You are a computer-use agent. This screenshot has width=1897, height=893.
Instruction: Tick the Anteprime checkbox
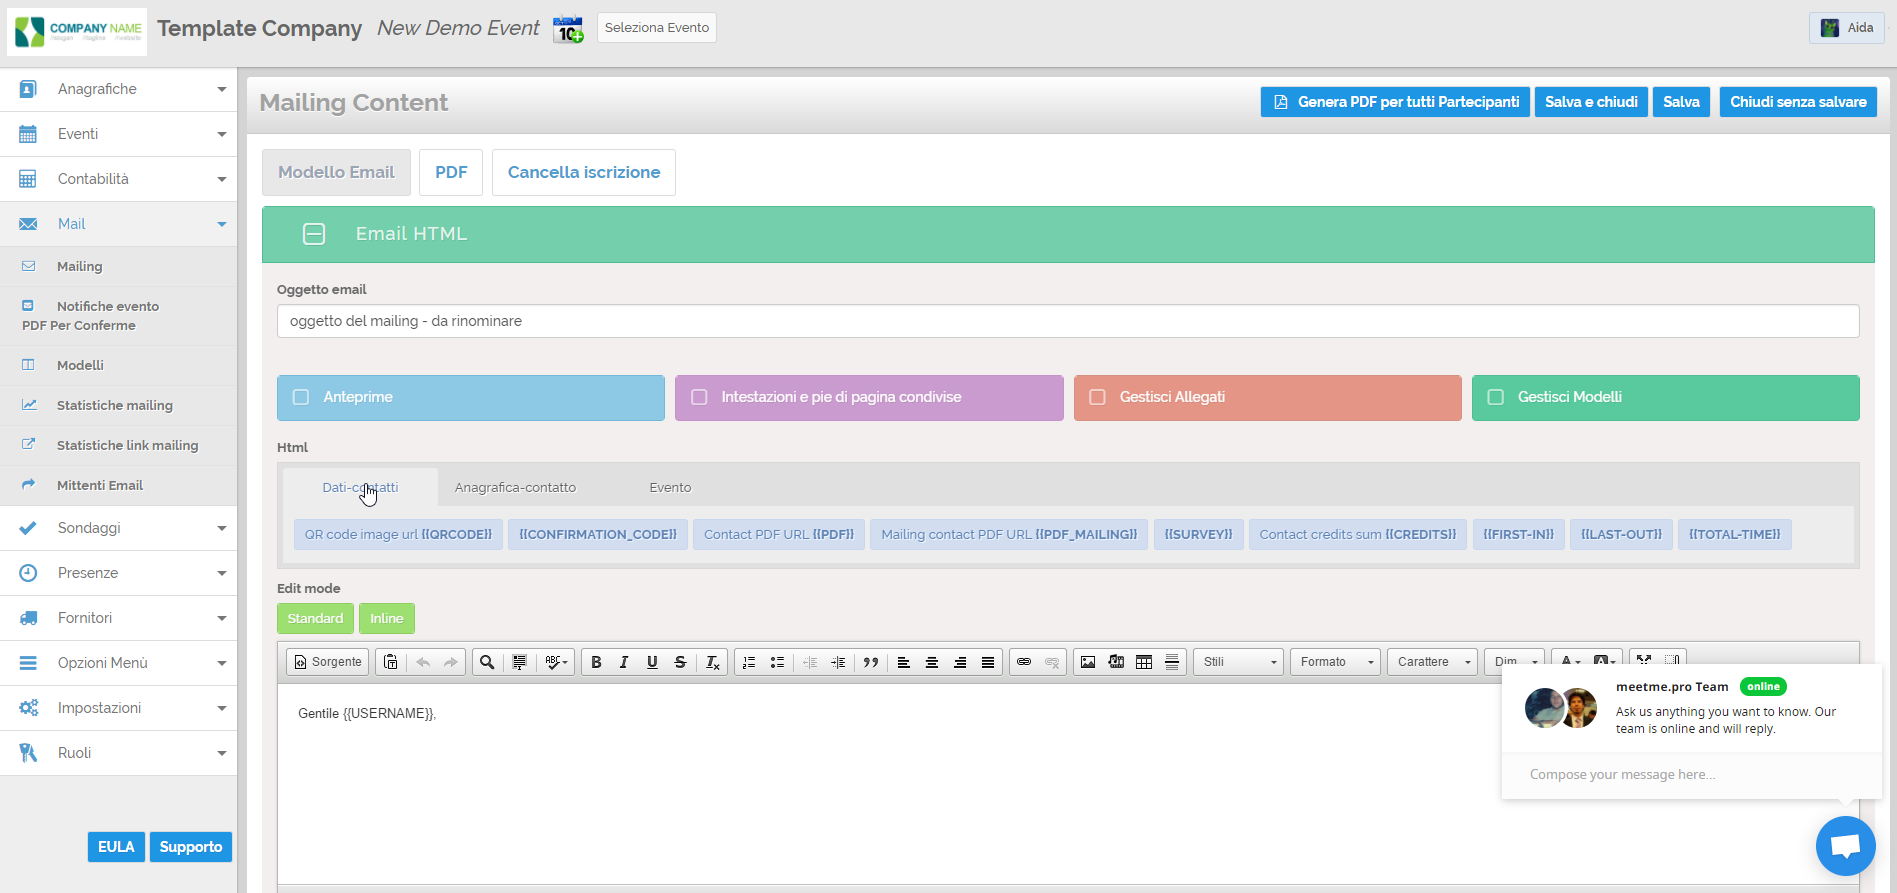pyautogui.click(x=301, y=397)
